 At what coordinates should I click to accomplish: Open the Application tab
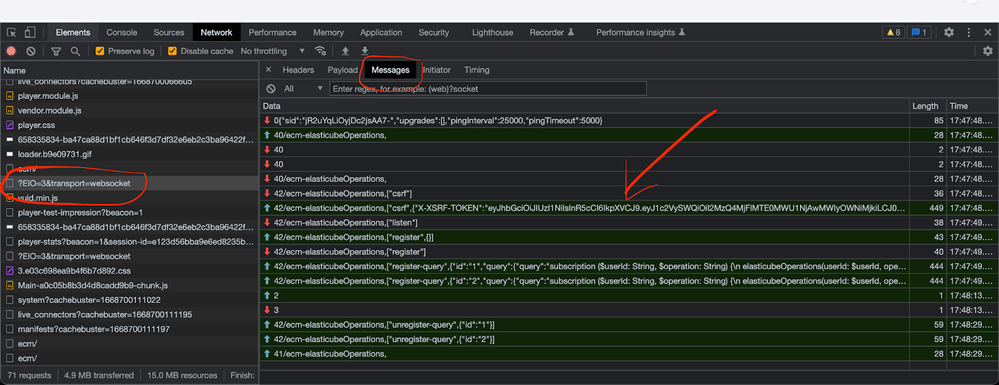click(381, 32)
